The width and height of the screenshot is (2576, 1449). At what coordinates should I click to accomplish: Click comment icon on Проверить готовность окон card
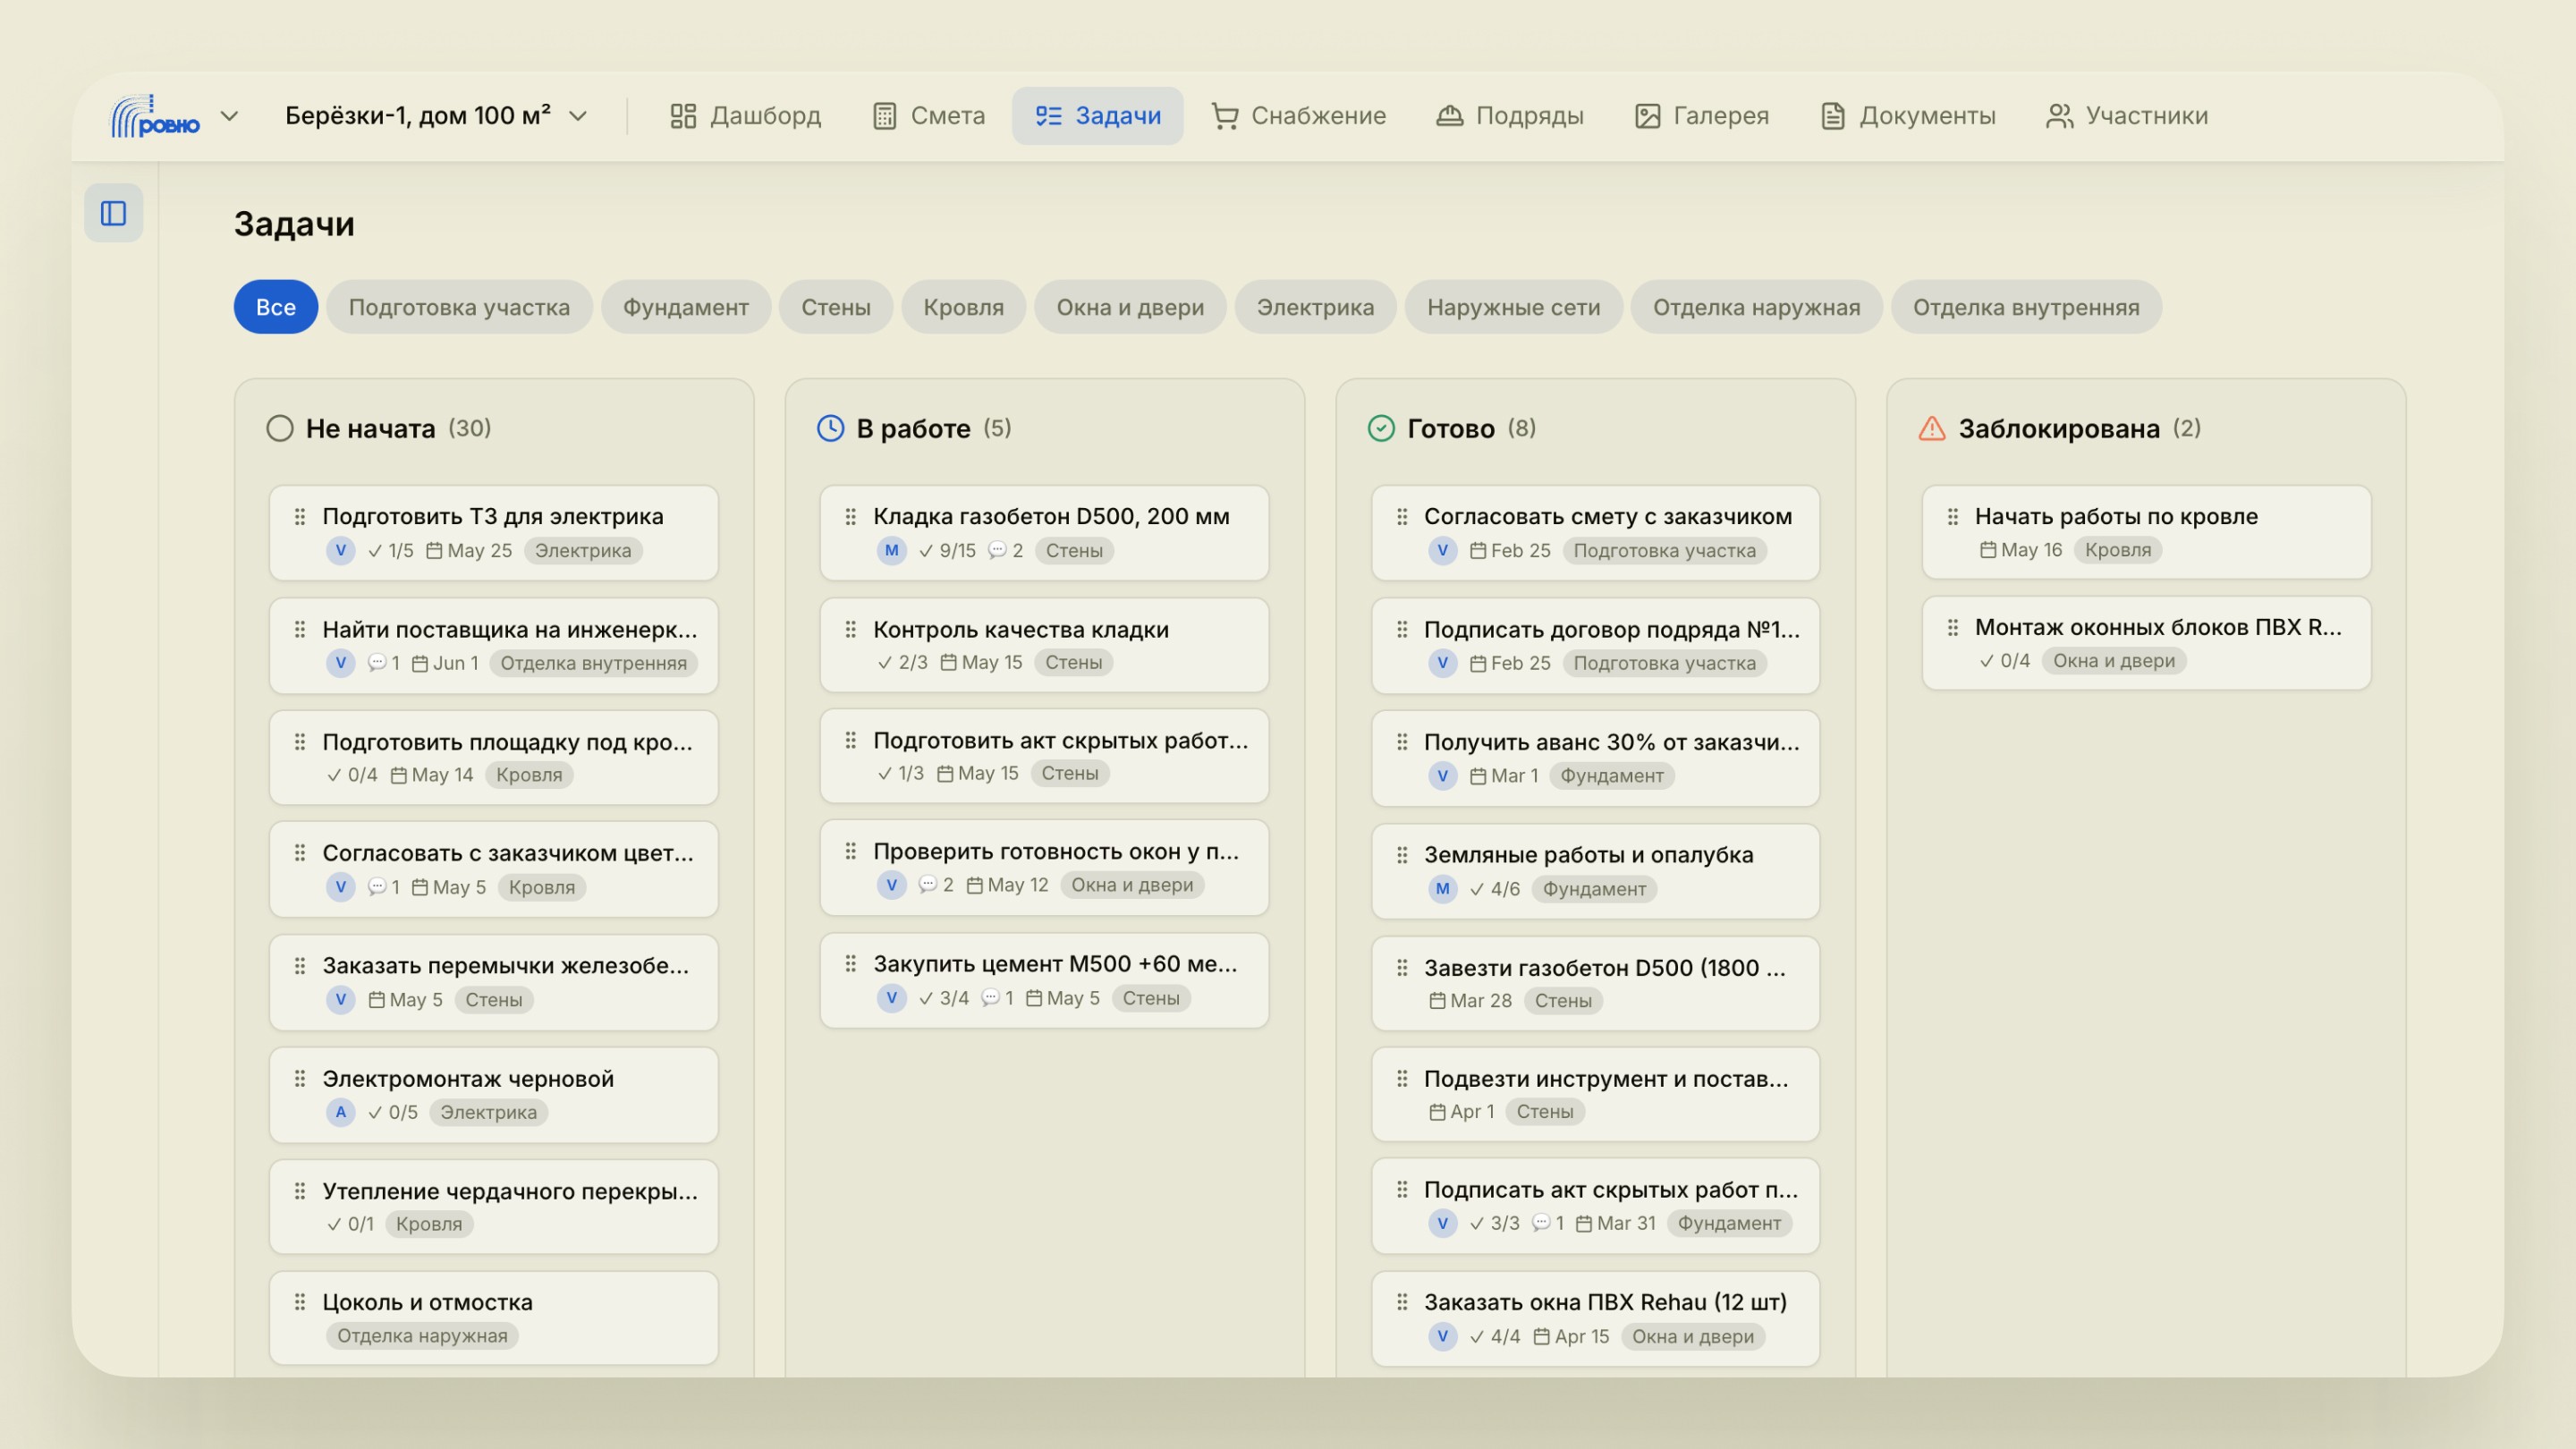[928, 884]
